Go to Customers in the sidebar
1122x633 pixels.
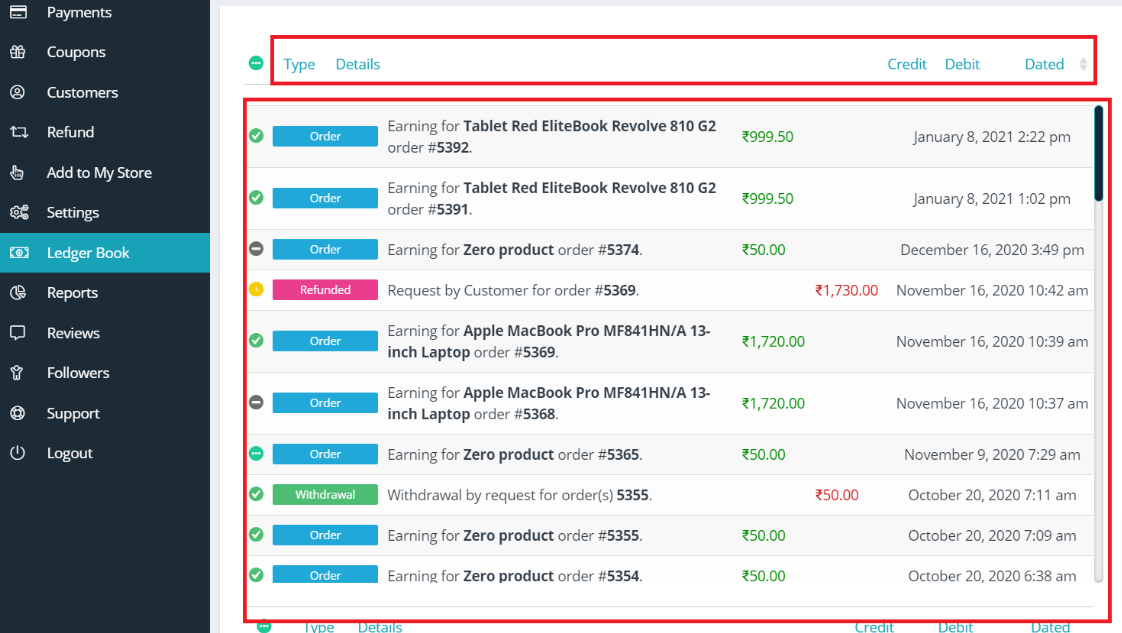click(104, 92)
